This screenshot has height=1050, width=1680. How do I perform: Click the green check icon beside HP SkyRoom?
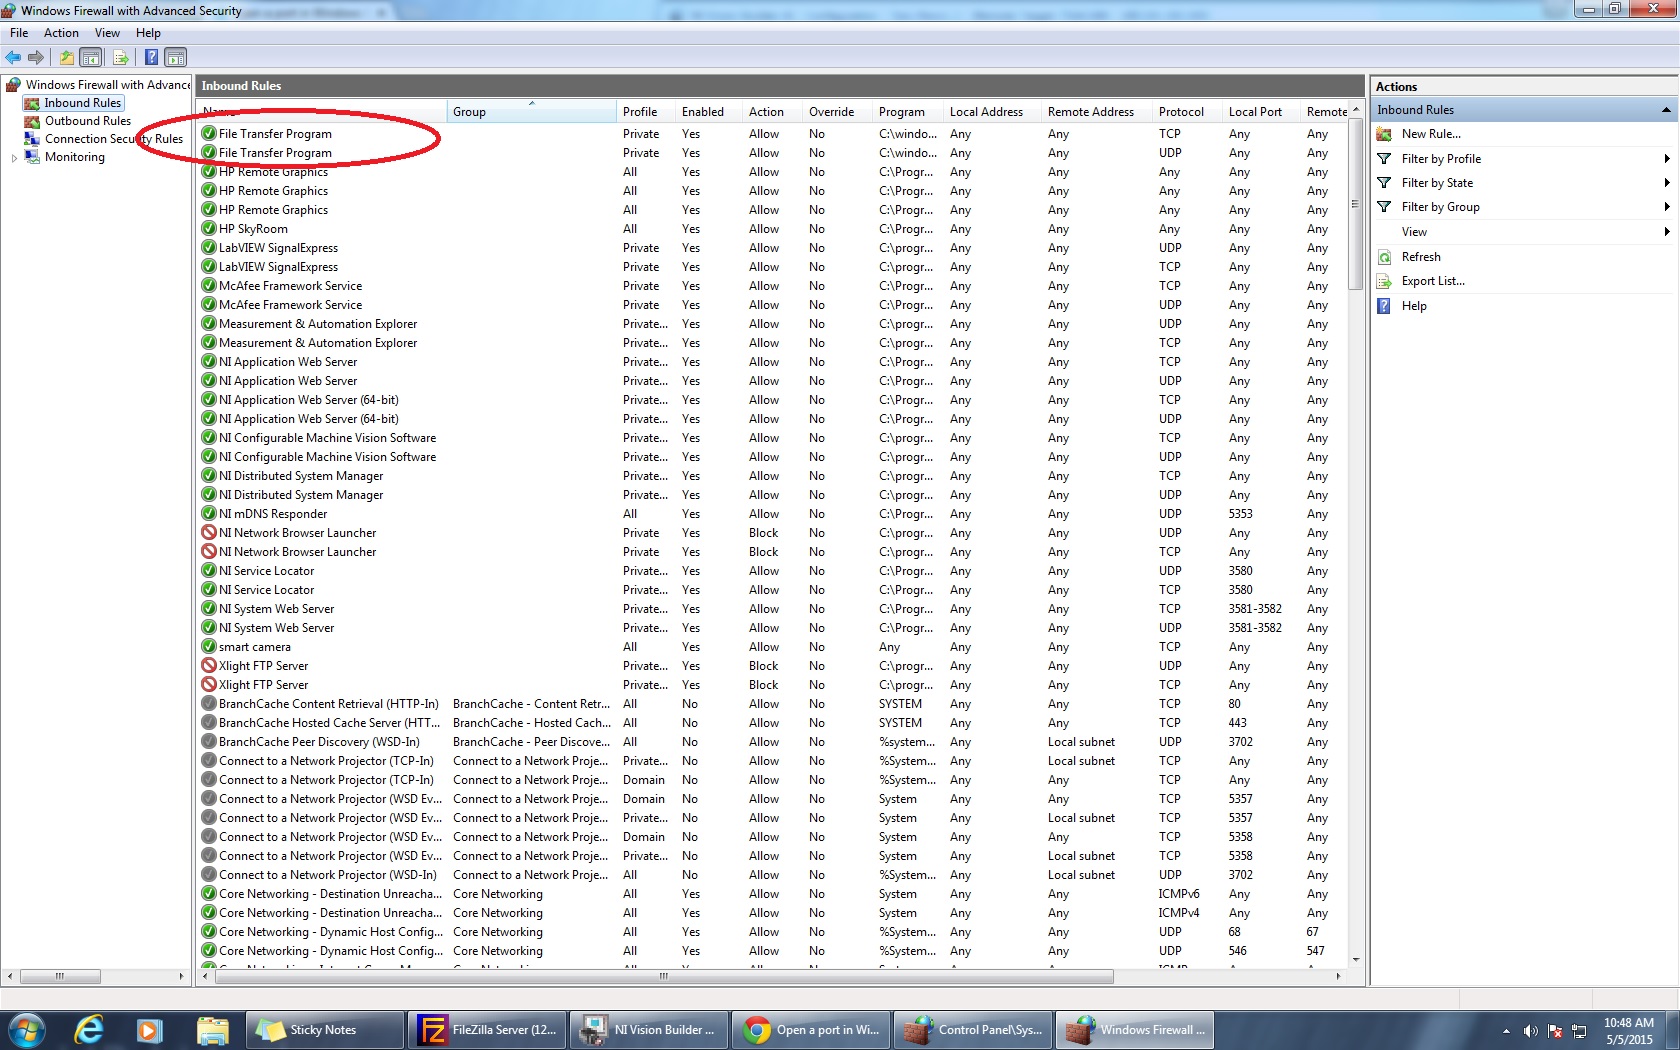[209, 229]
